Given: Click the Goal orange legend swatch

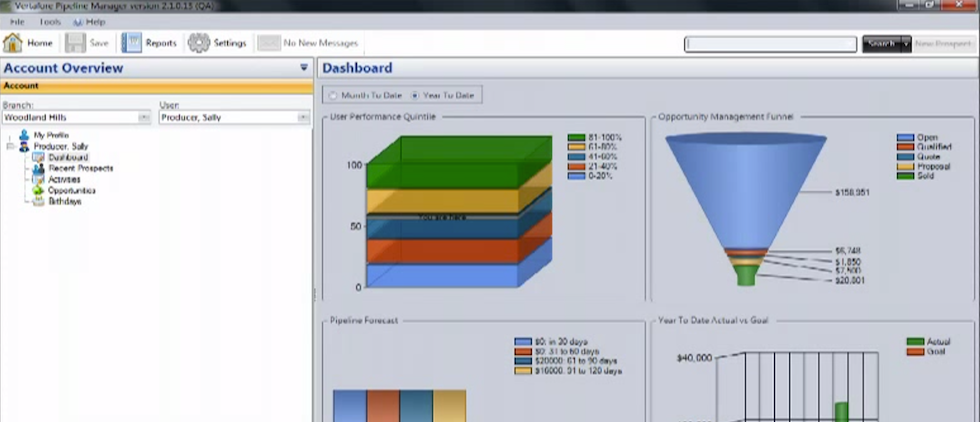Looking at the screenshot, I should point(915,352).
